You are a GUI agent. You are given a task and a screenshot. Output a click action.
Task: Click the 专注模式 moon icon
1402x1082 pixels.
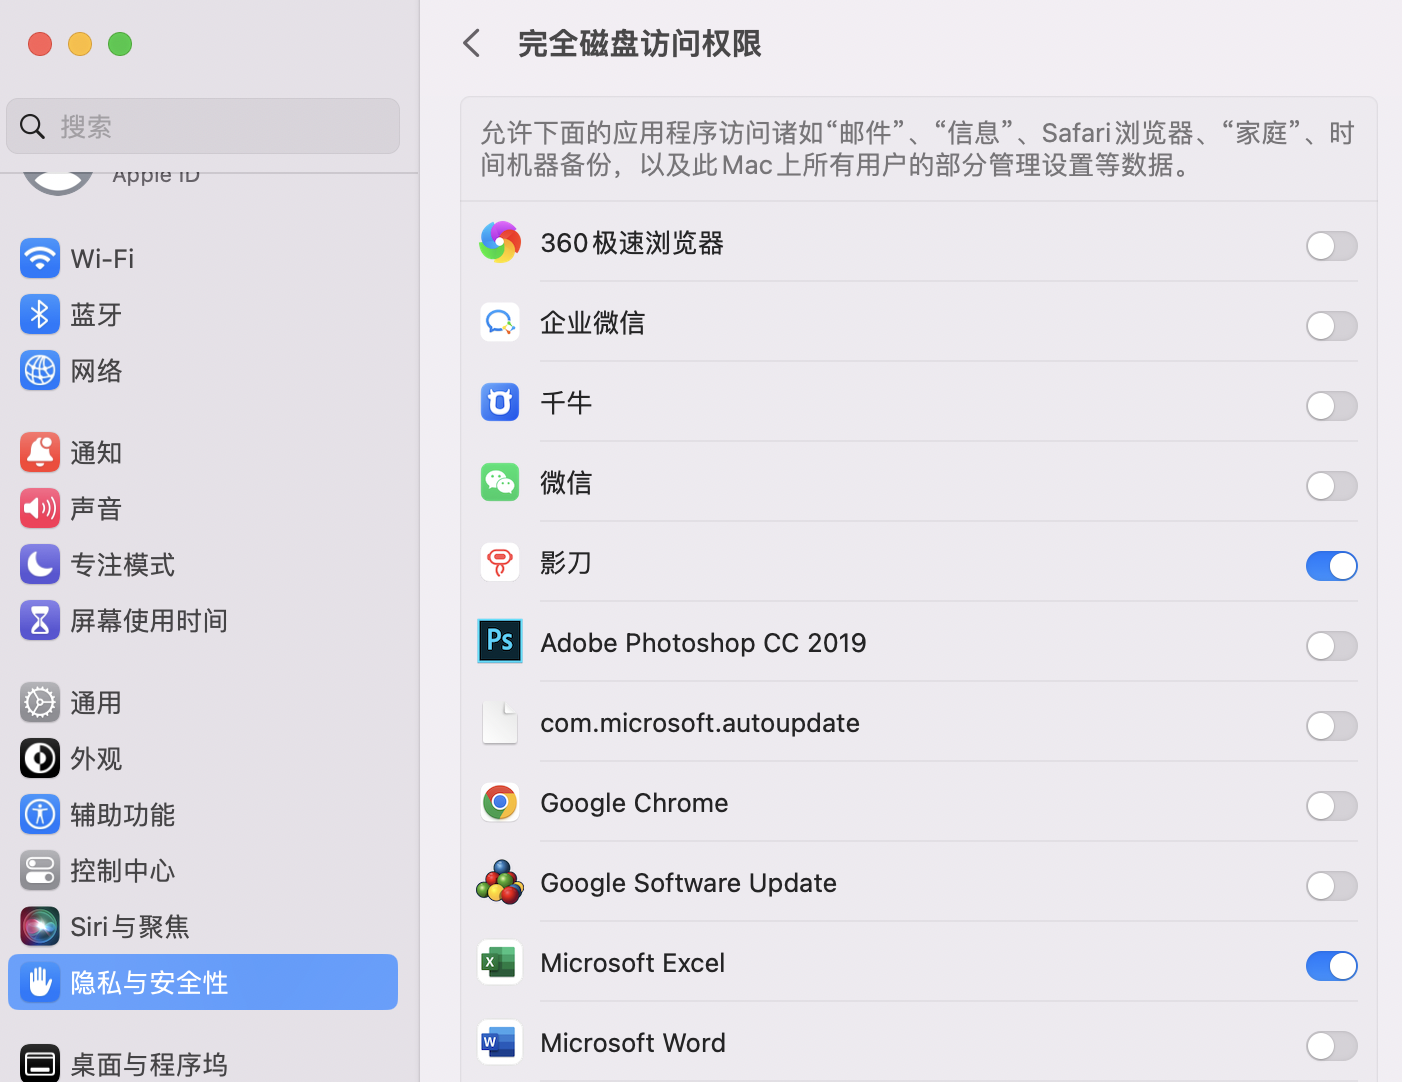point(40,565)
